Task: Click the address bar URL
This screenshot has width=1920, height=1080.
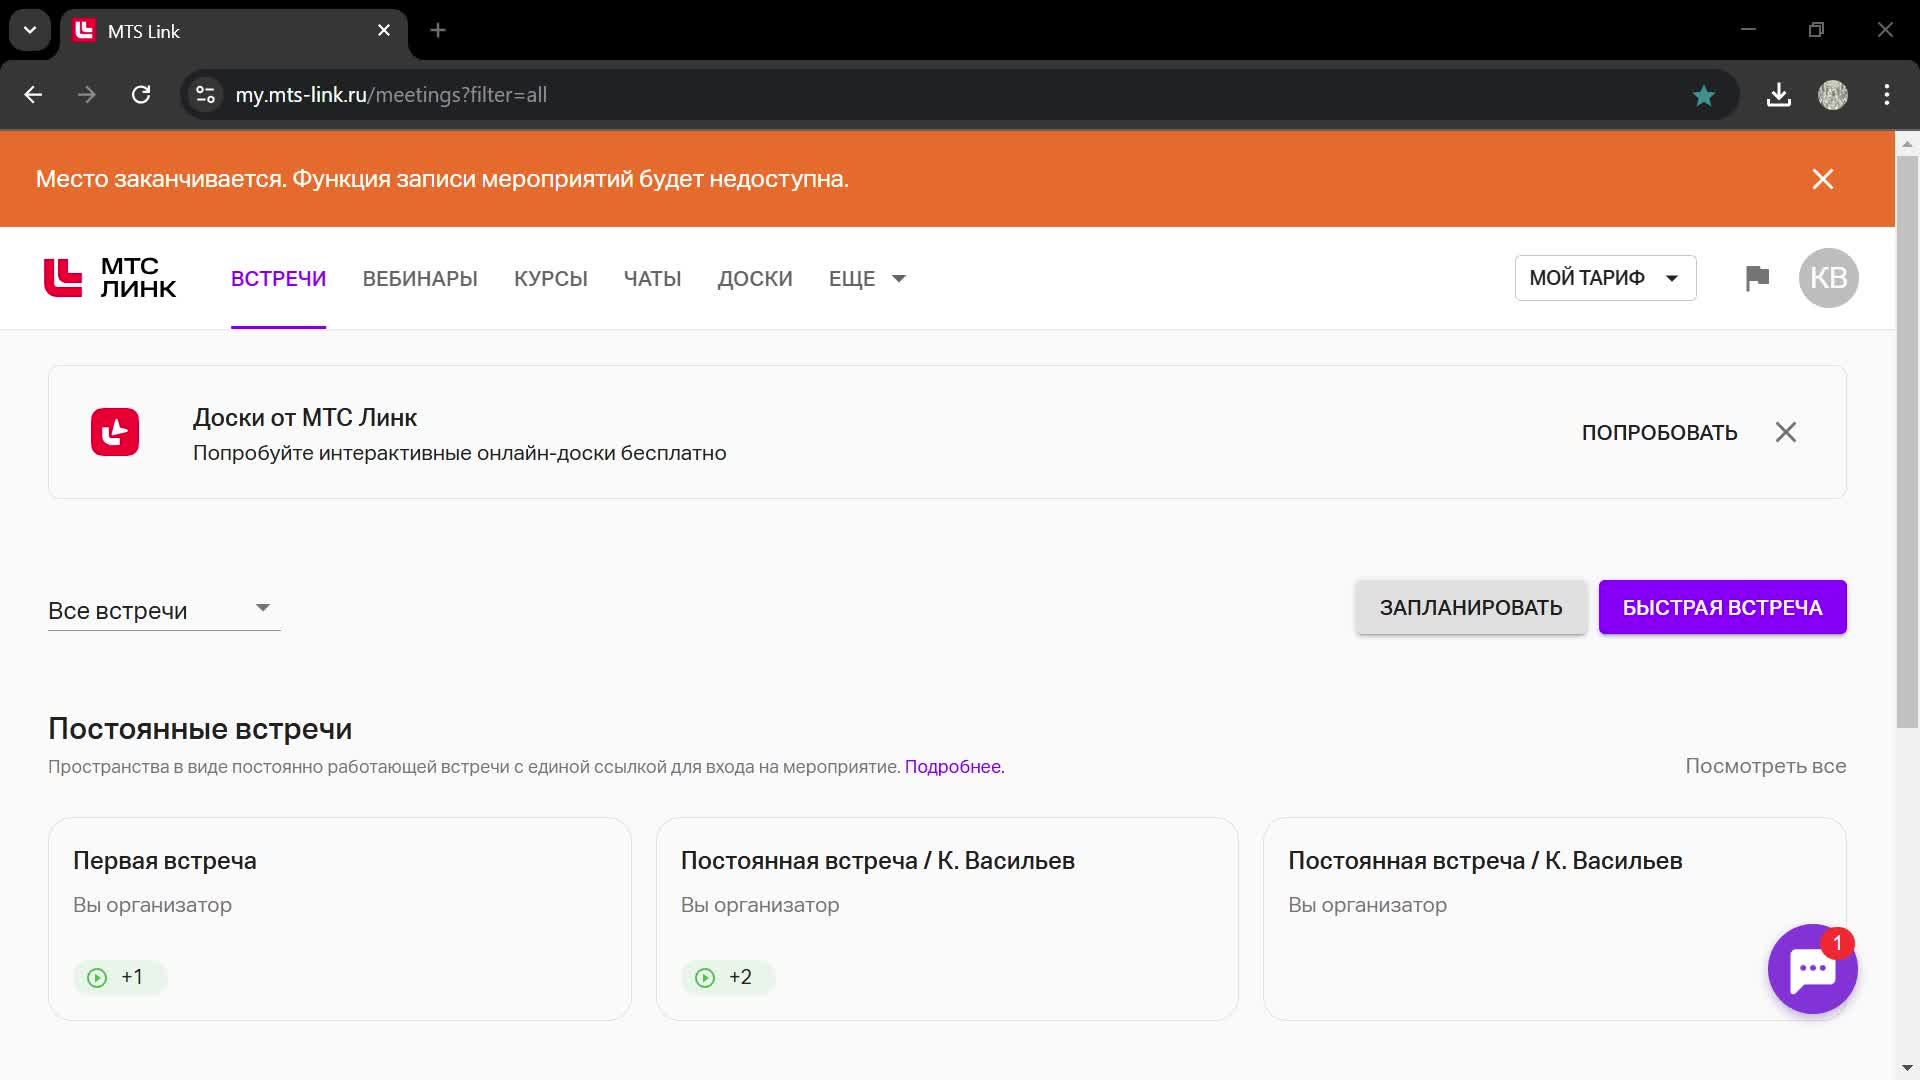Action: [x=391, y=95]
